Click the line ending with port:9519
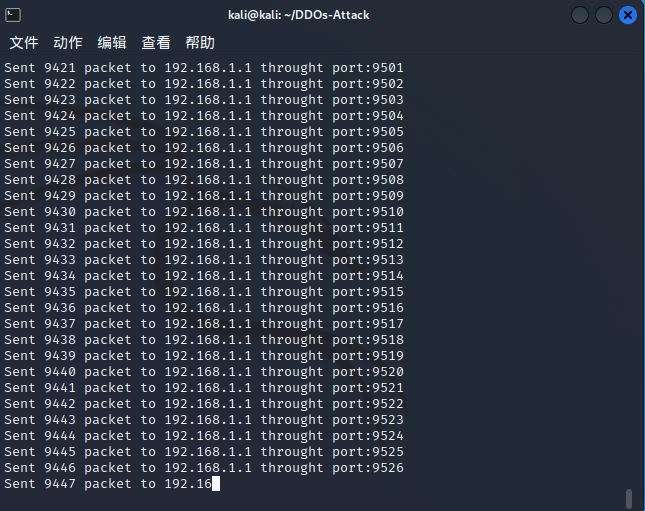The width and height of the screenshot is (645, 511). 204,356
